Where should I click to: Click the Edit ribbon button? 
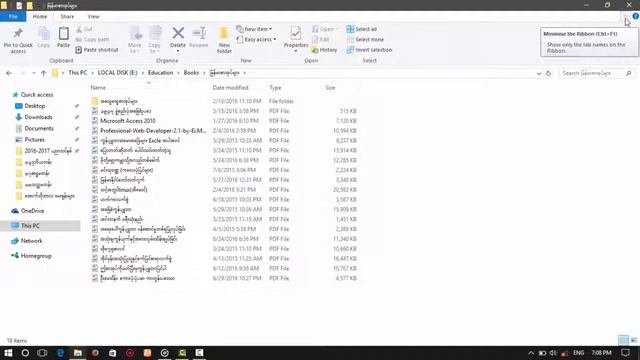321,40
